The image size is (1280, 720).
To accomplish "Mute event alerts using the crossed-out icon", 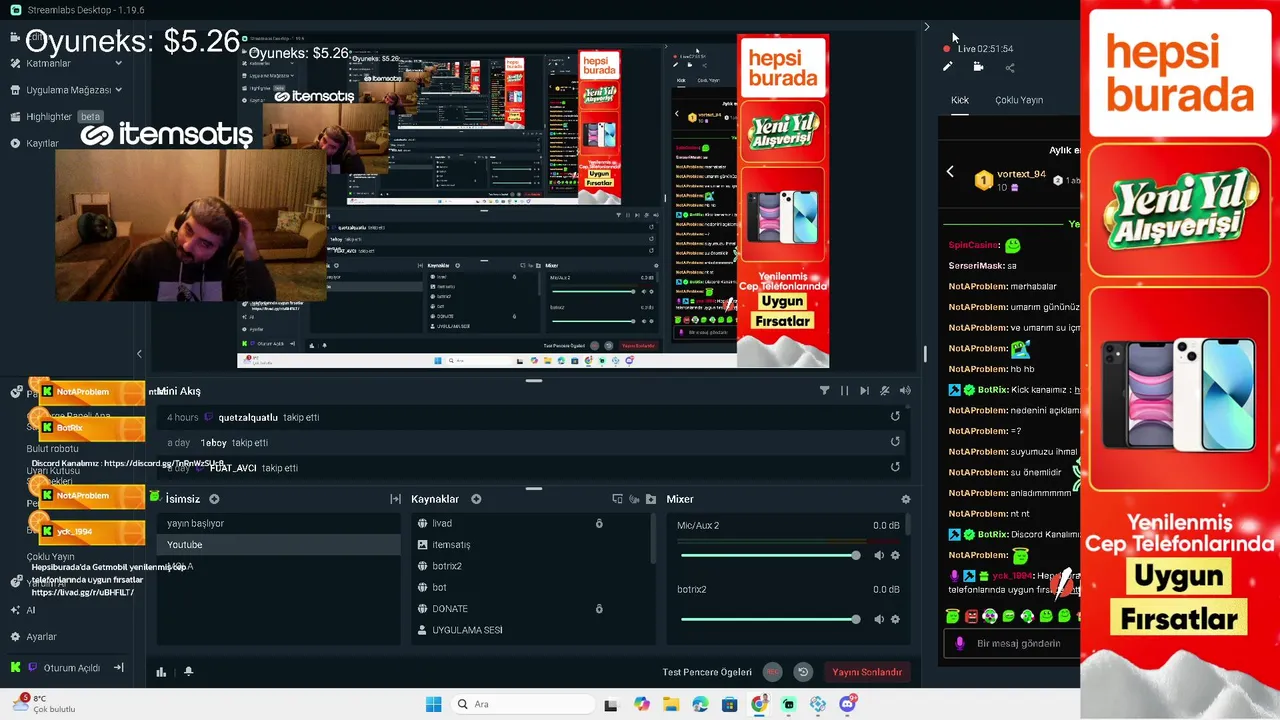I will tap(885, 391).
